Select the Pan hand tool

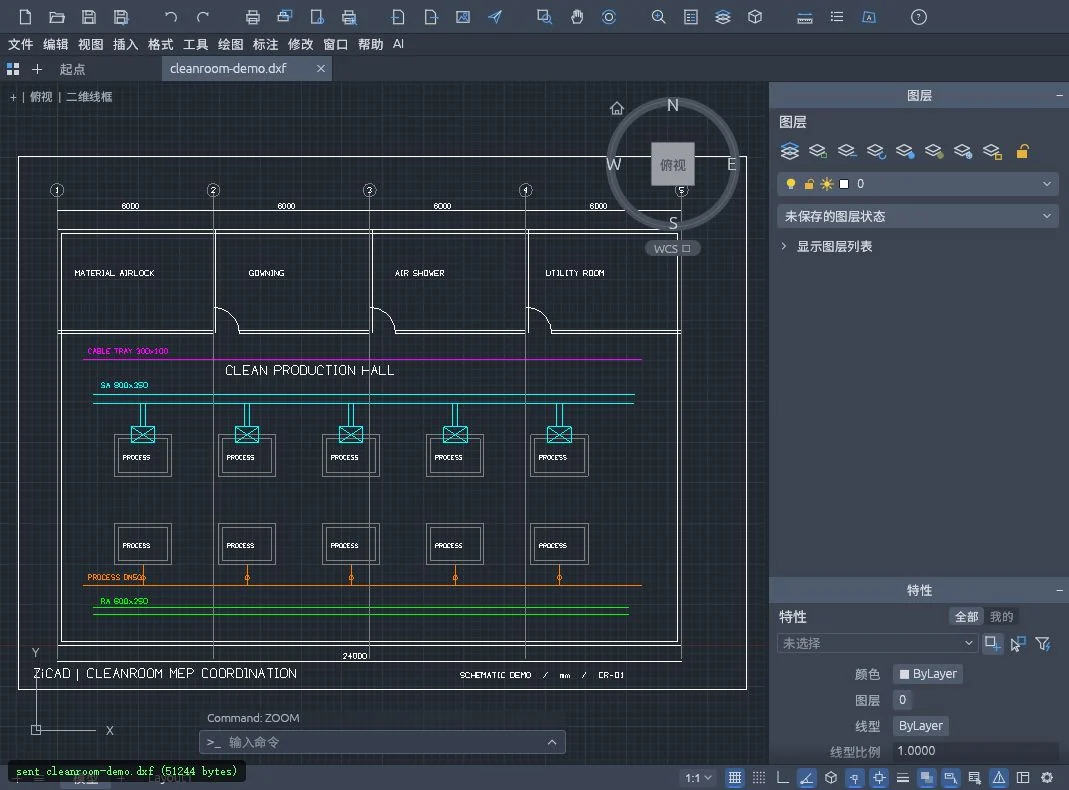[577, 17]
